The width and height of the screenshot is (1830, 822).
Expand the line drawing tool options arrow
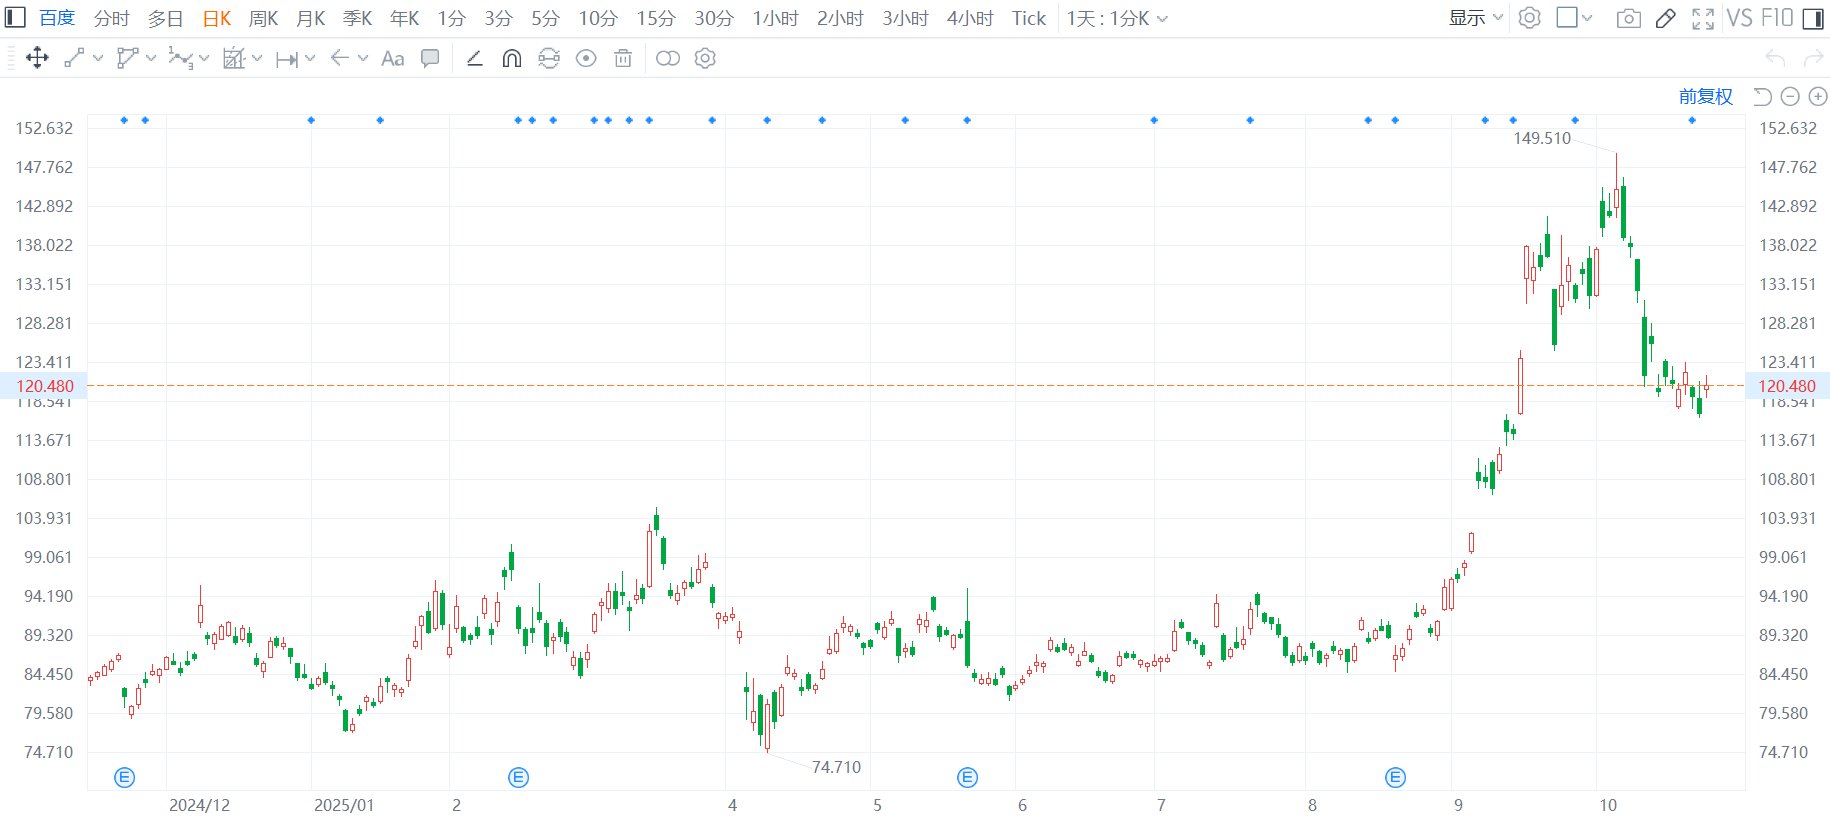coord(98,58)
